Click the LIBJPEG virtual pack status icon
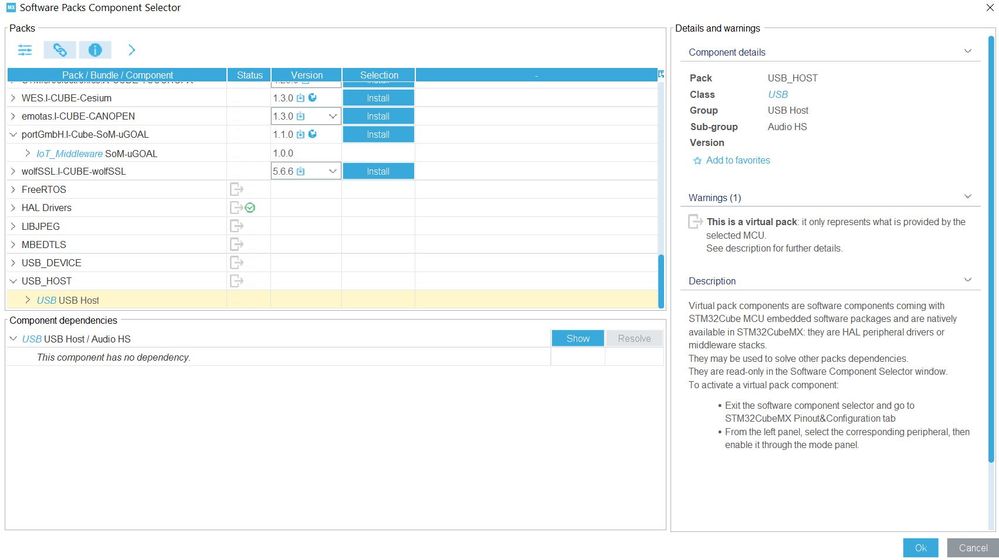The image size is (999, 560). click(x=236, y=226)
